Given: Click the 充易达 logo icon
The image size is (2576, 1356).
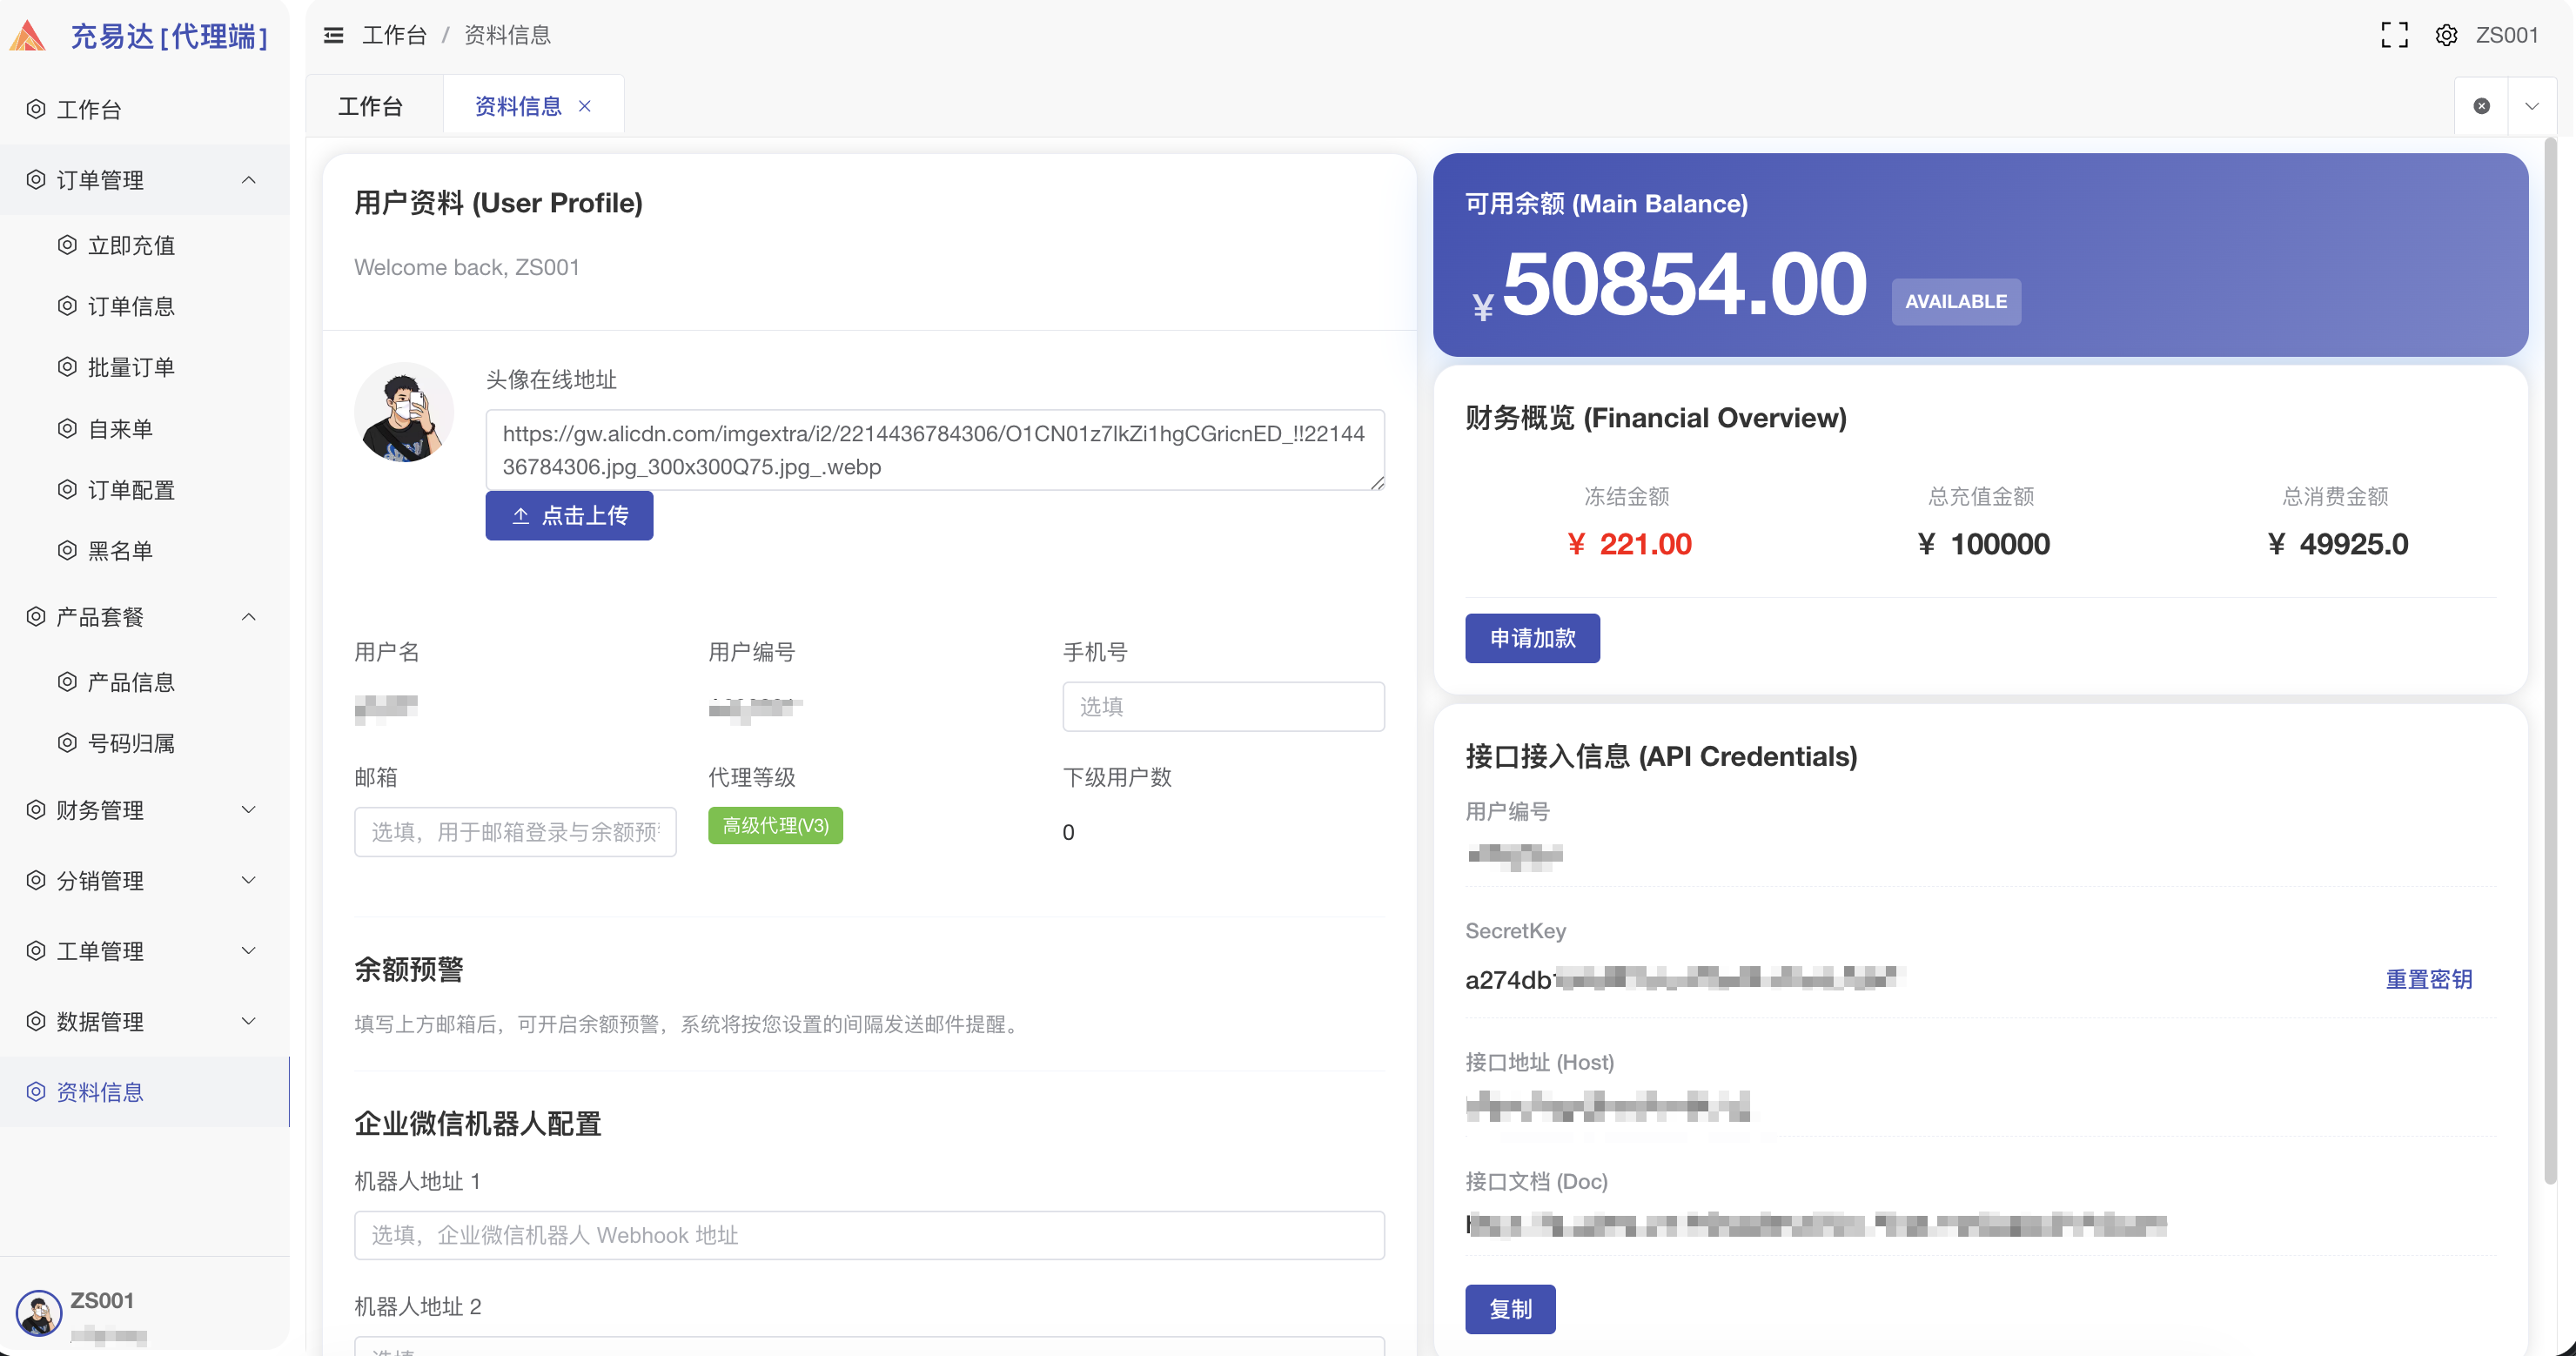Looking at the screenshot, I should tap(28, 36).
